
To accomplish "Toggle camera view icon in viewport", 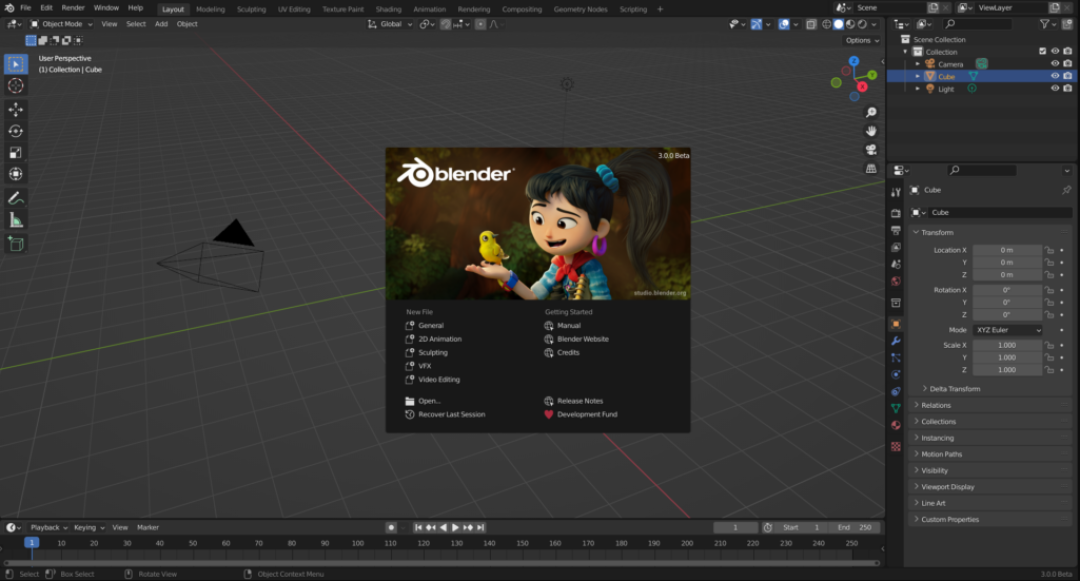I will (x=871, y=149).
